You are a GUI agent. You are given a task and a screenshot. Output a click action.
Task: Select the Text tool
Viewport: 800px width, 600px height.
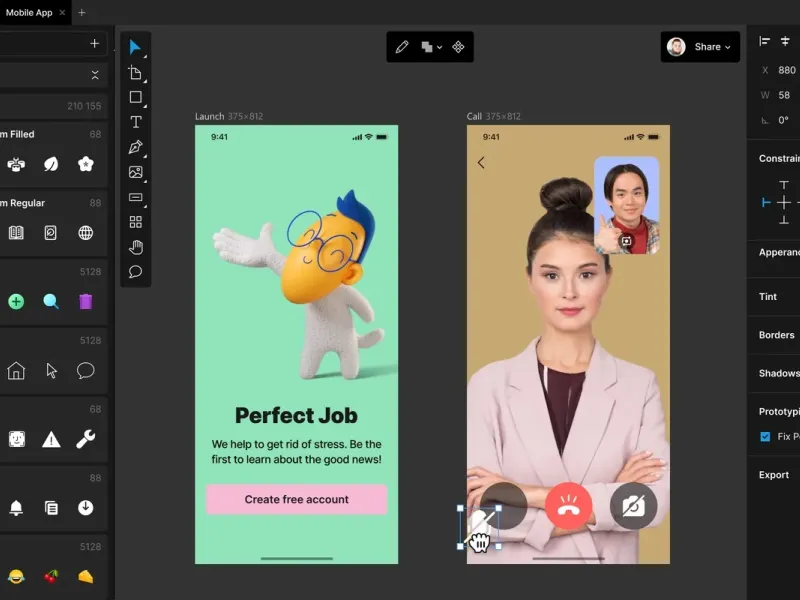135,122
